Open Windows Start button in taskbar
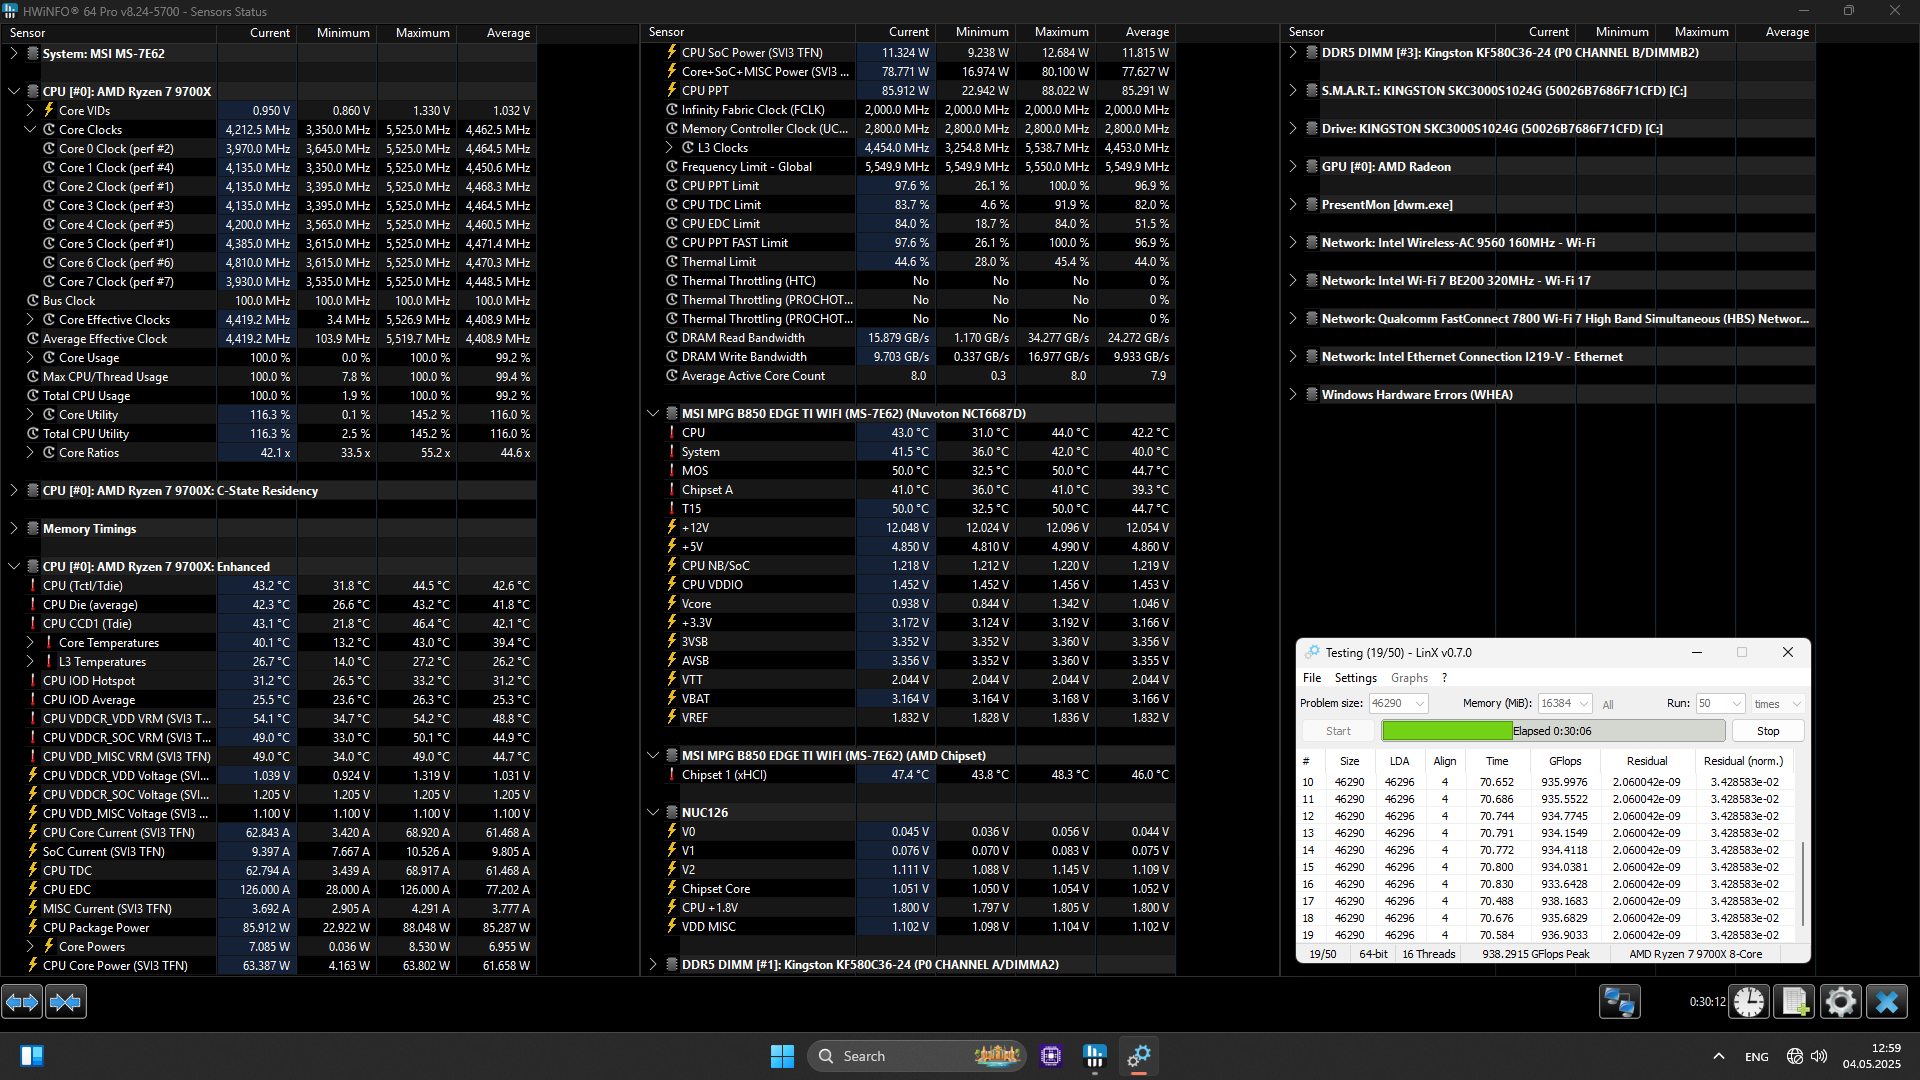 pyautogui.click(x=782, y=1056)
